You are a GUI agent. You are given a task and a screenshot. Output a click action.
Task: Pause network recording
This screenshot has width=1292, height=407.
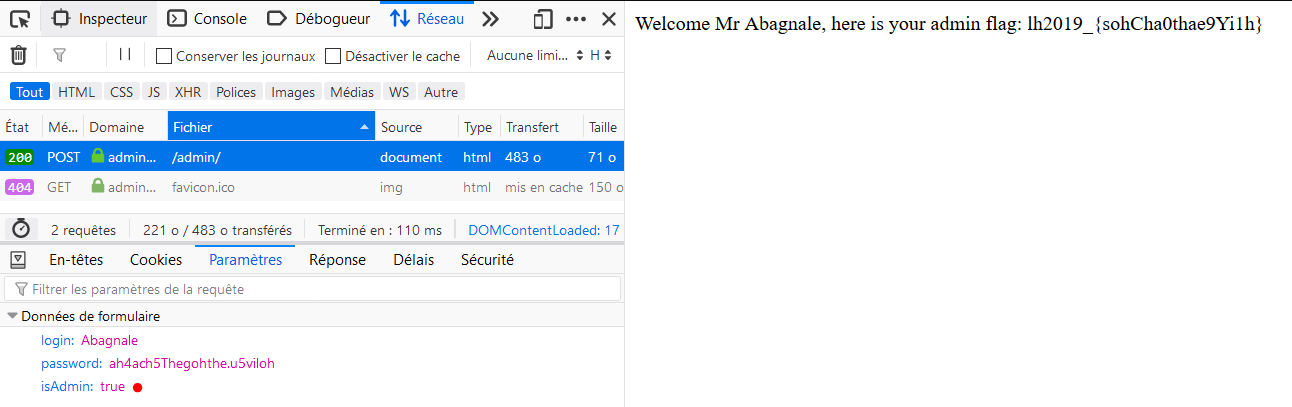(125, 55)
